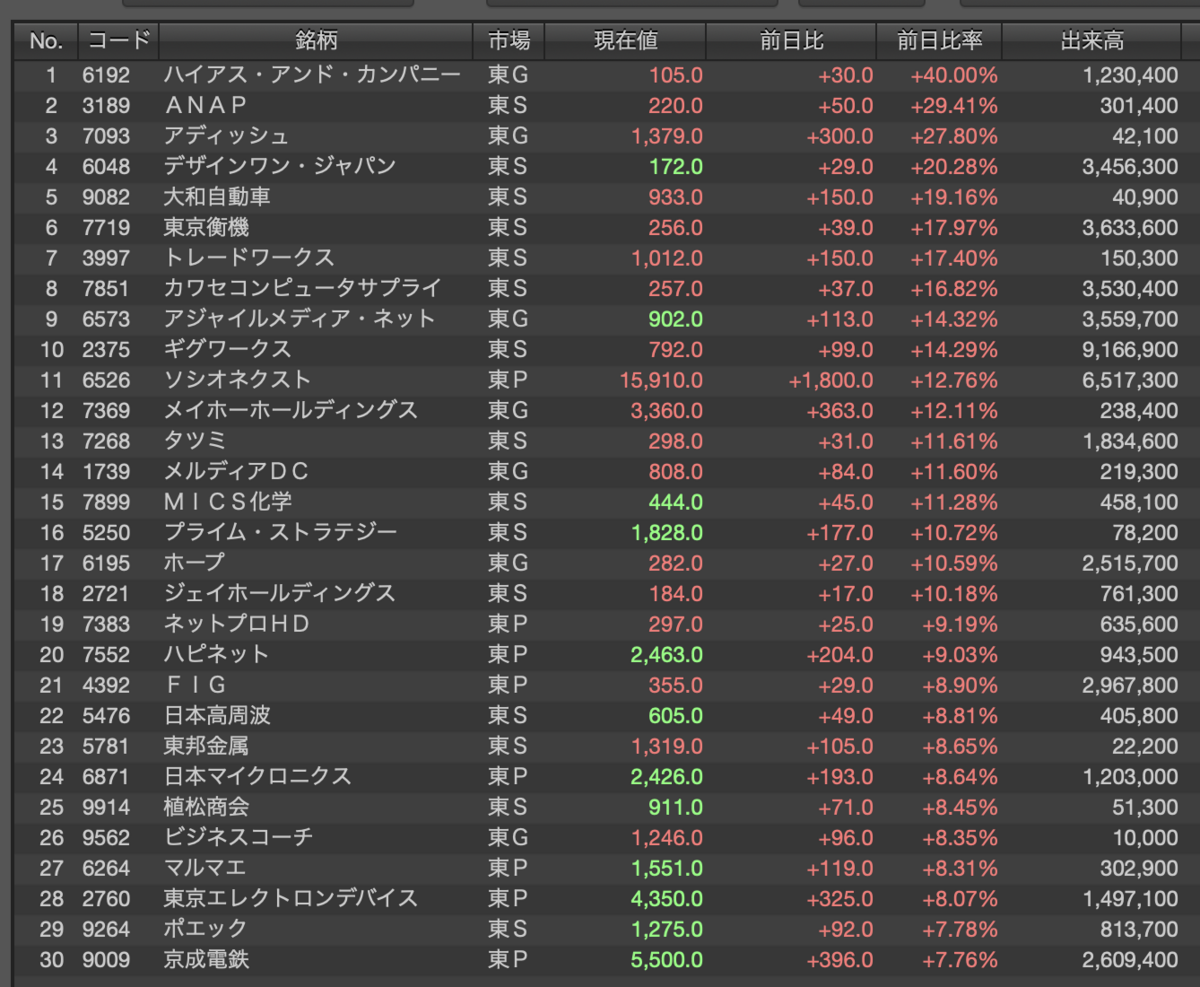This screenshot has height=987, width=1200.
Task: Select タツミ stock name
Action: 195,441
